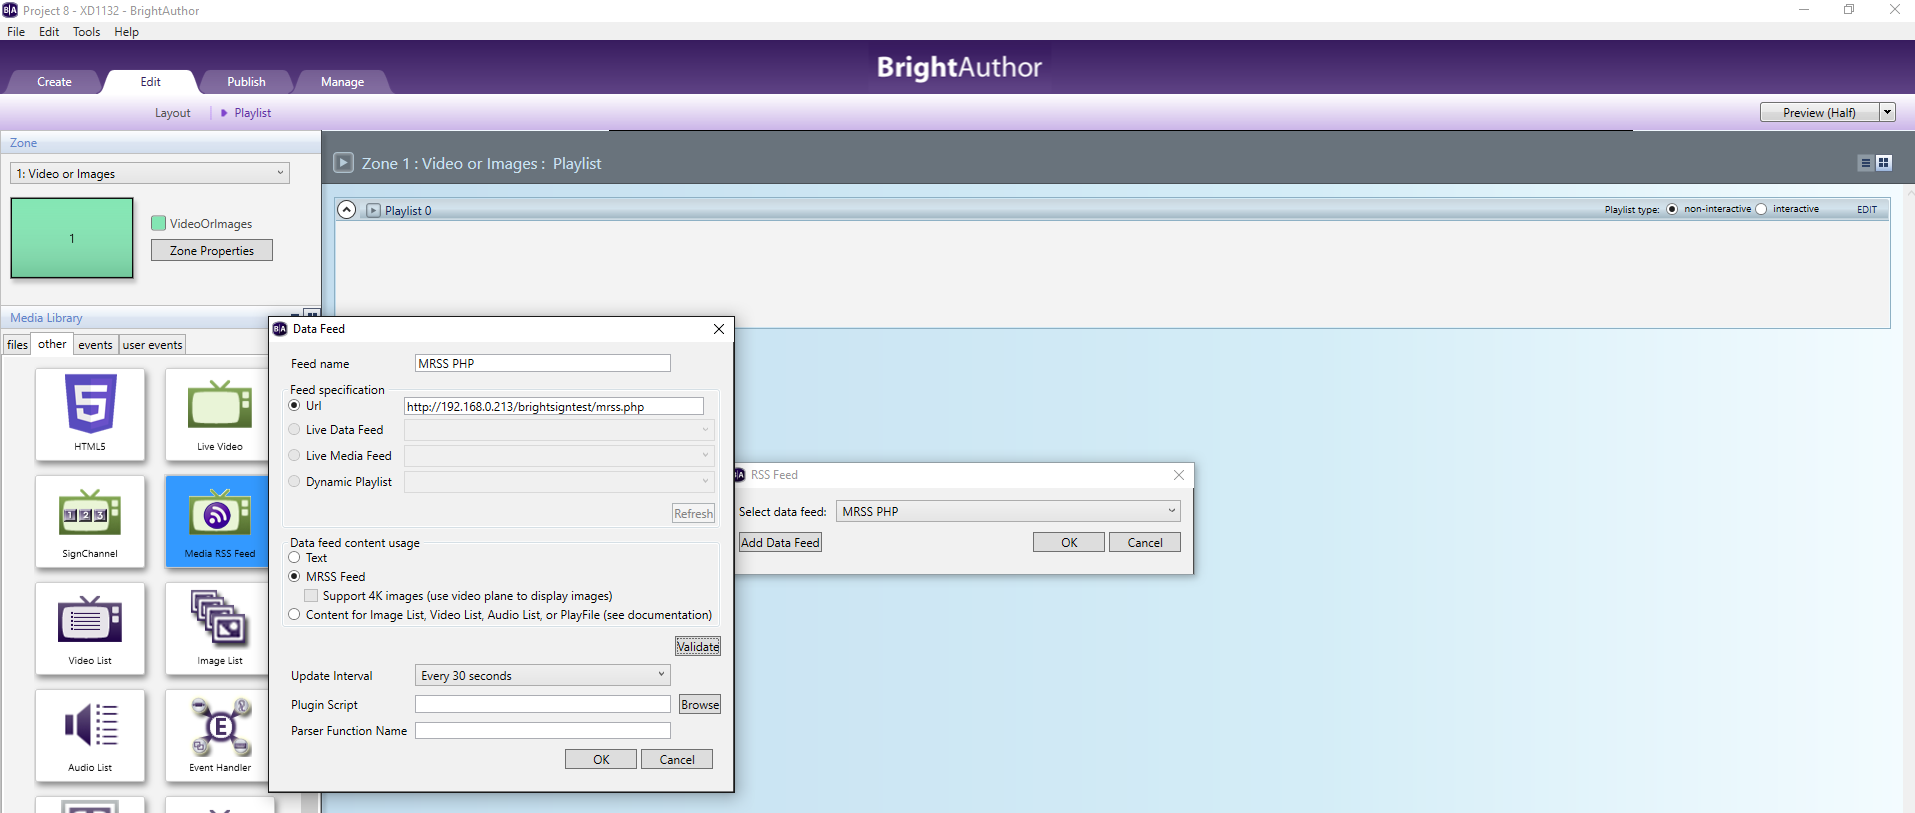Select the Audio List media icon
This screenshot has height=813, width=1915.
[90, 735]
